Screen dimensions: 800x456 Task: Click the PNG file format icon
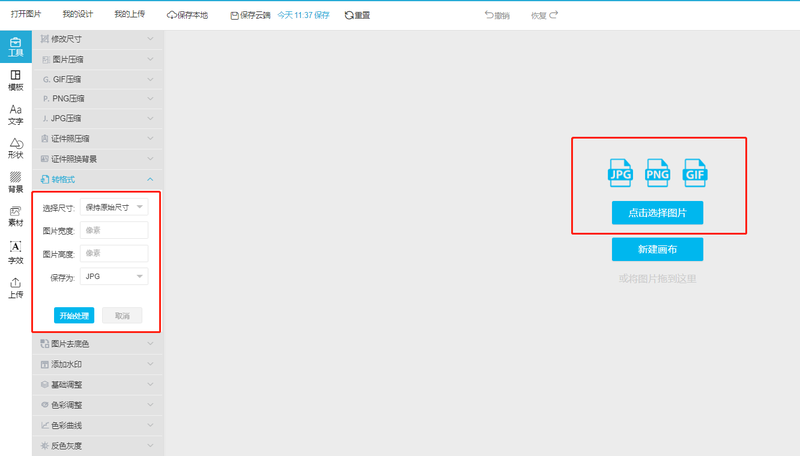[657, 173]
